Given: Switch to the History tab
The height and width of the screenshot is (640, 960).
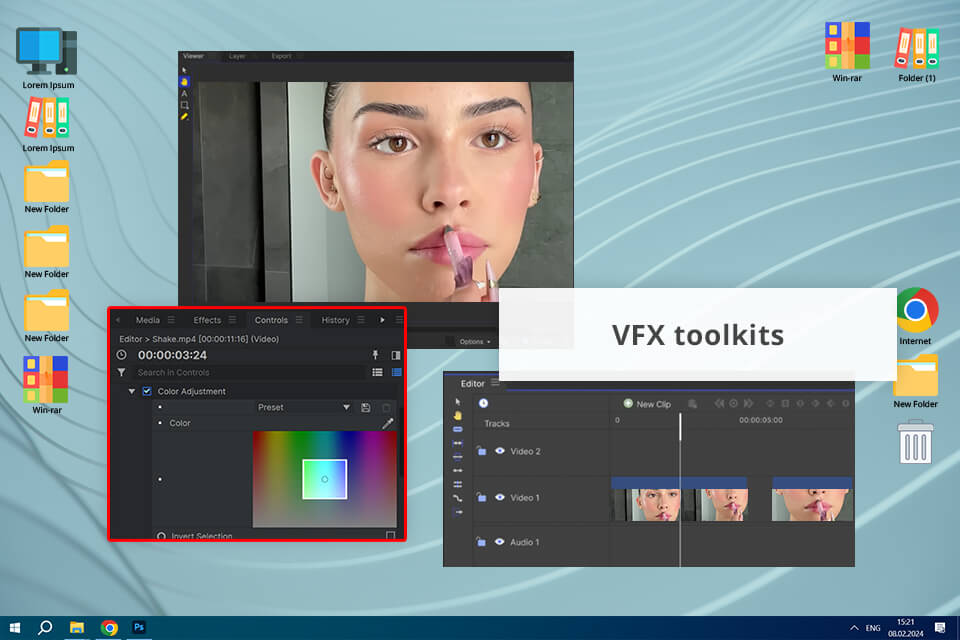Looking at the screenshot, I should click(x=336, y=320).
